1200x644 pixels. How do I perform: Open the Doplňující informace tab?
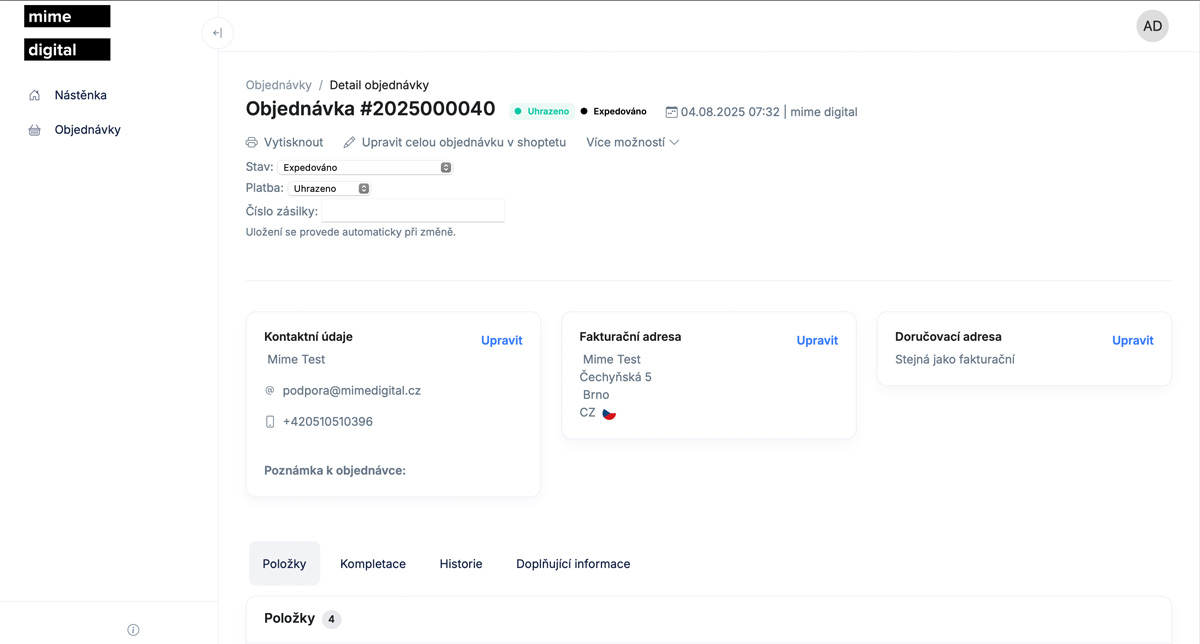point(573,564)
